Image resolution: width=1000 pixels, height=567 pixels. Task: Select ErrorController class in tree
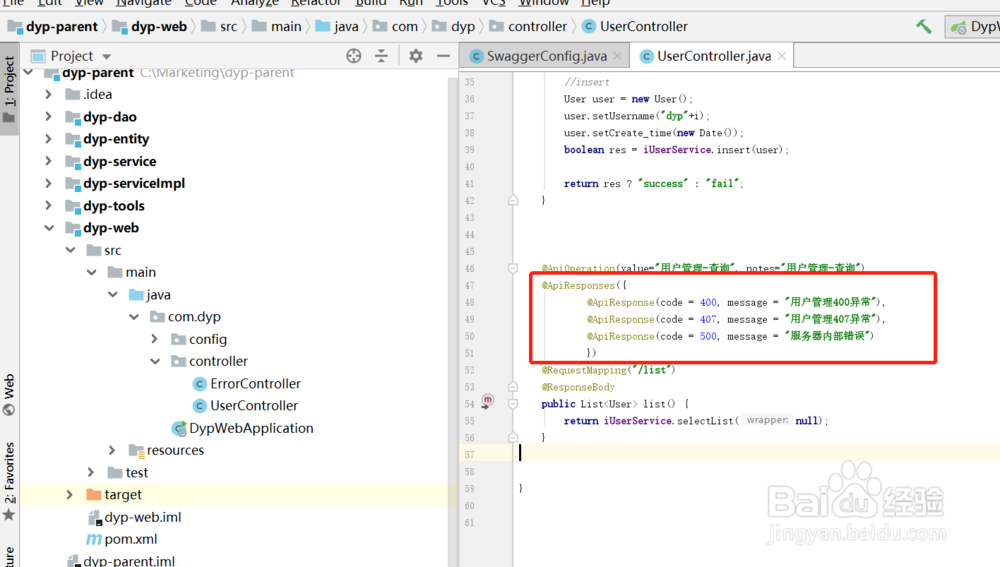pos(255,383)
